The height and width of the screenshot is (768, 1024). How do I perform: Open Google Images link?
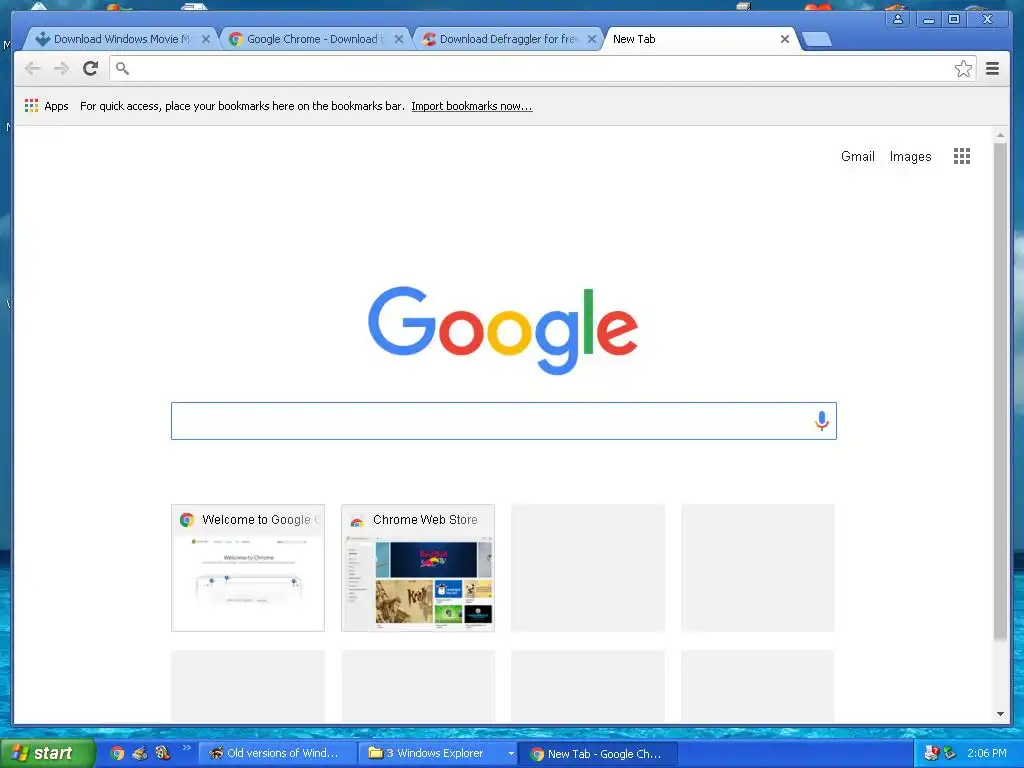910,156
